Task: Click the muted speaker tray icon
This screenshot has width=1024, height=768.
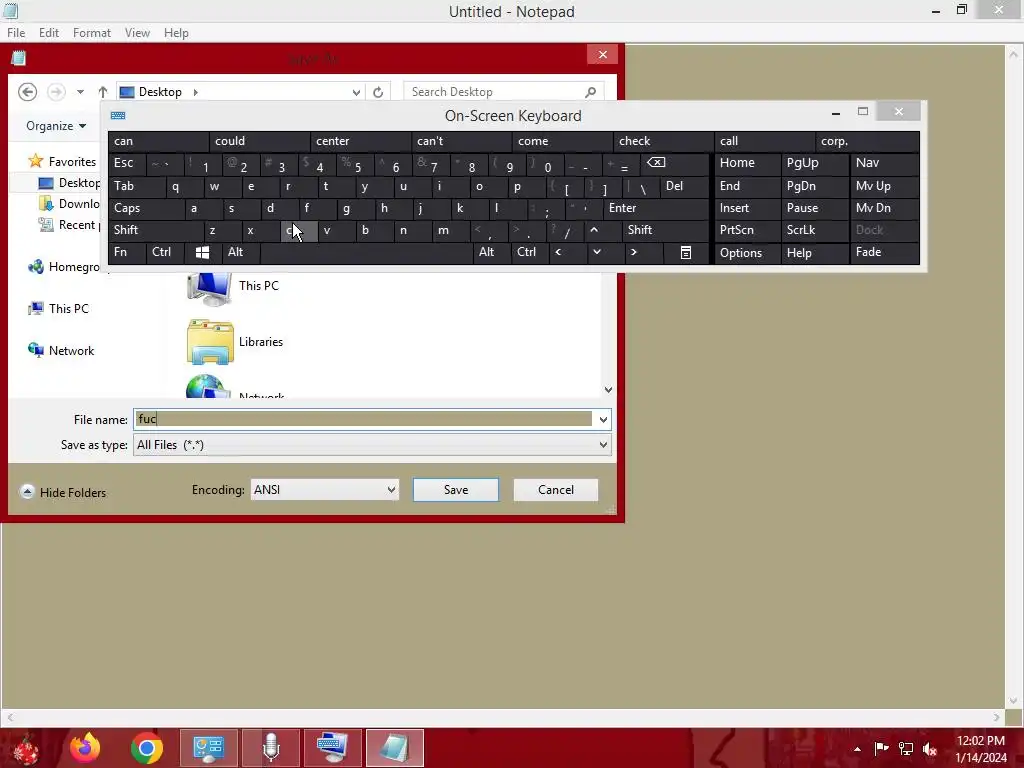Action: (930, 749)
